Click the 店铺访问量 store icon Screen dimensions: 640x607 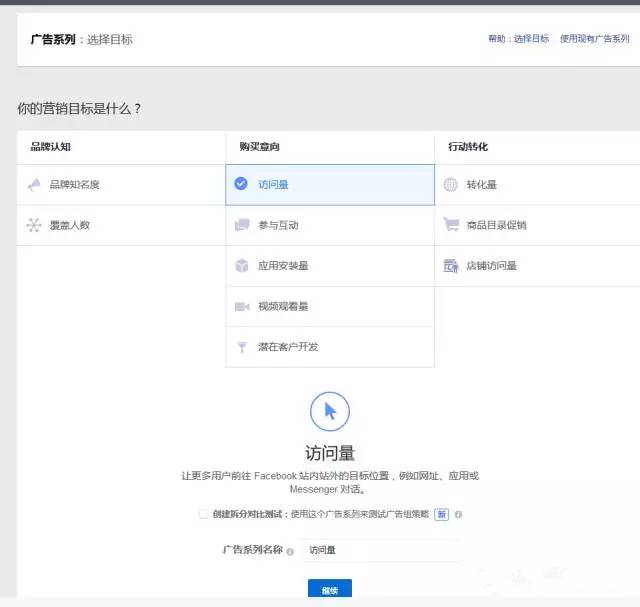click(451, 266)
